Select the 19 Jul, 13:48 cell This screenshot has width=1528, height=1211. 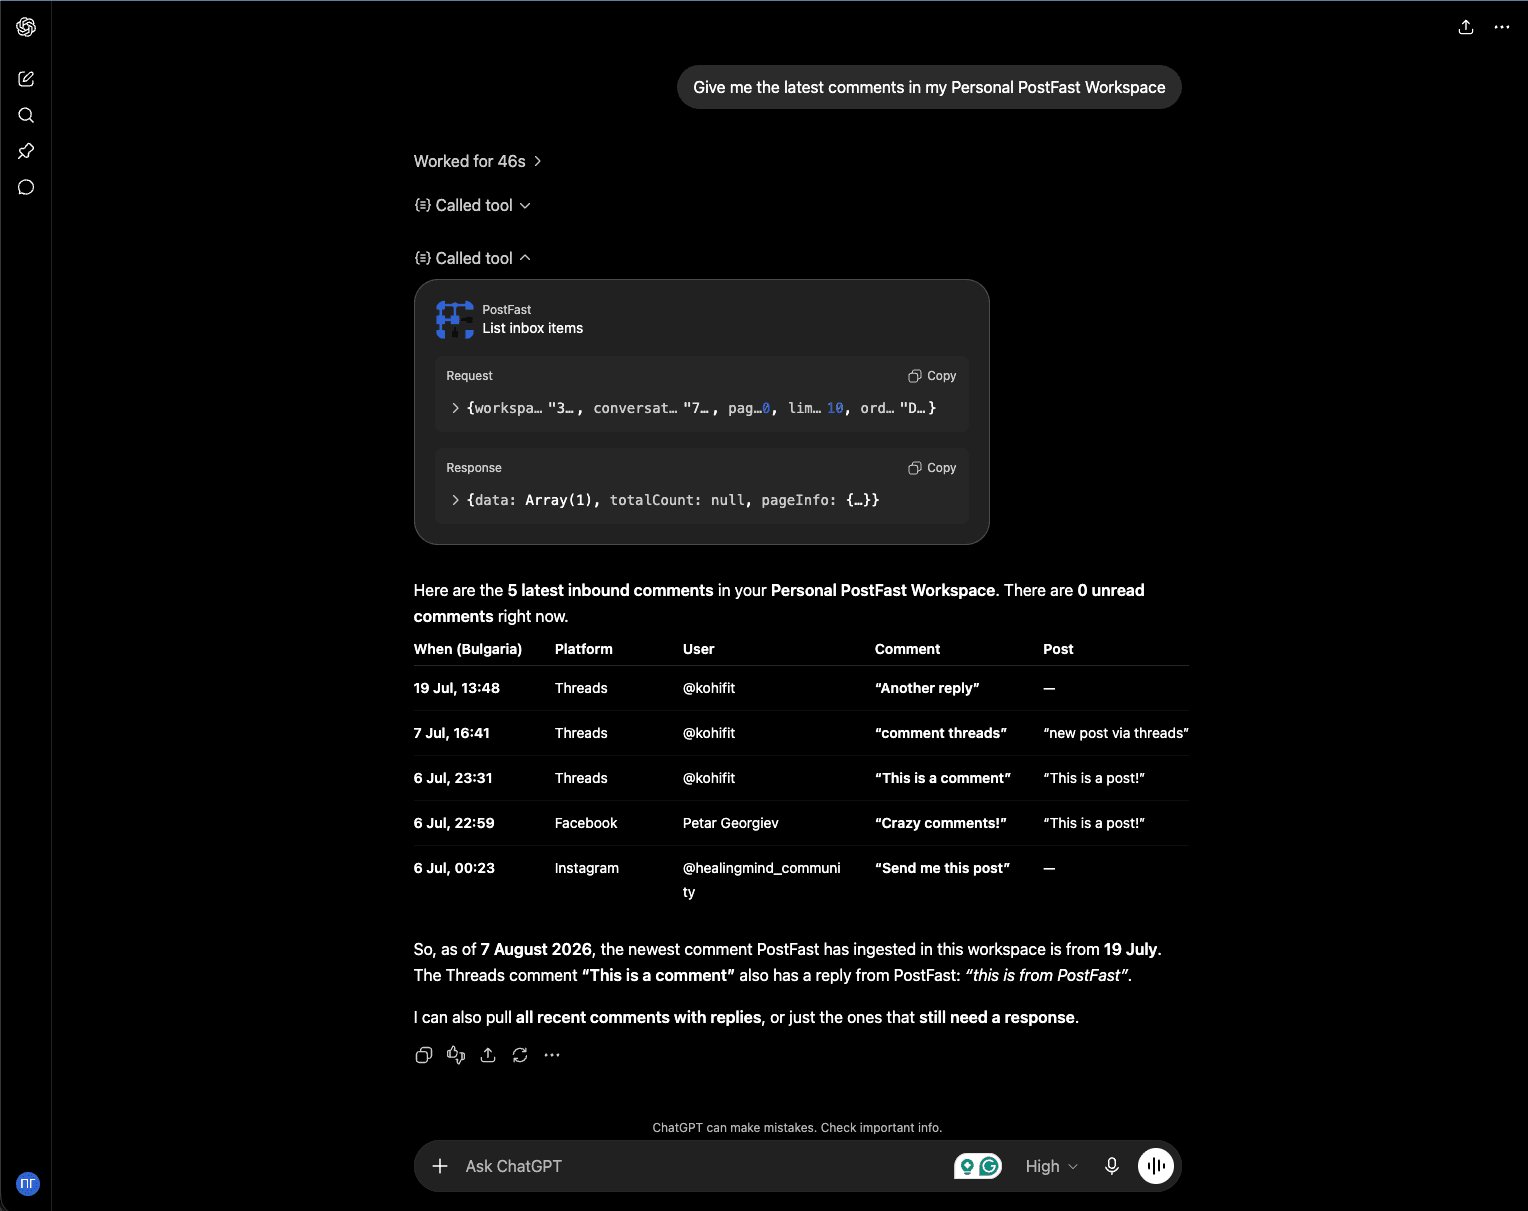[x=457, y=688]
